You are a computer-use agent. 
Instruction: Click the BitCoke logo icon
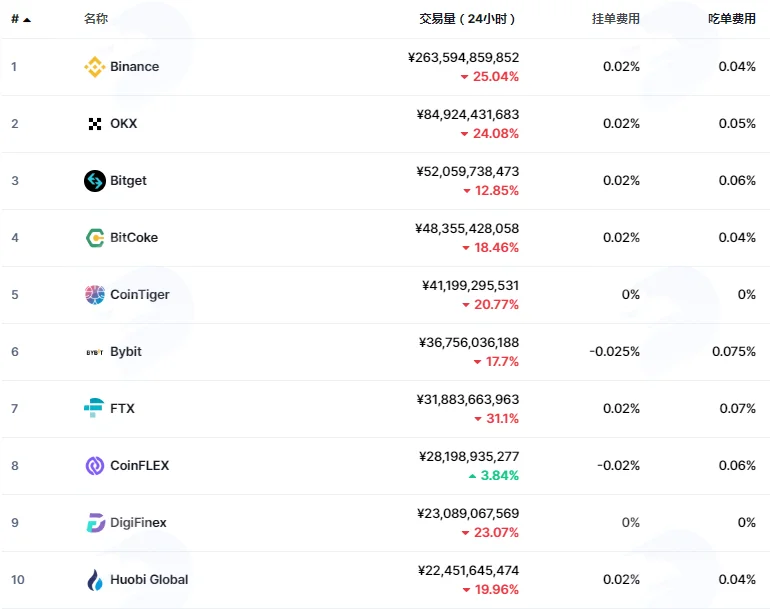pyautogui.click(x=95, y=238)
